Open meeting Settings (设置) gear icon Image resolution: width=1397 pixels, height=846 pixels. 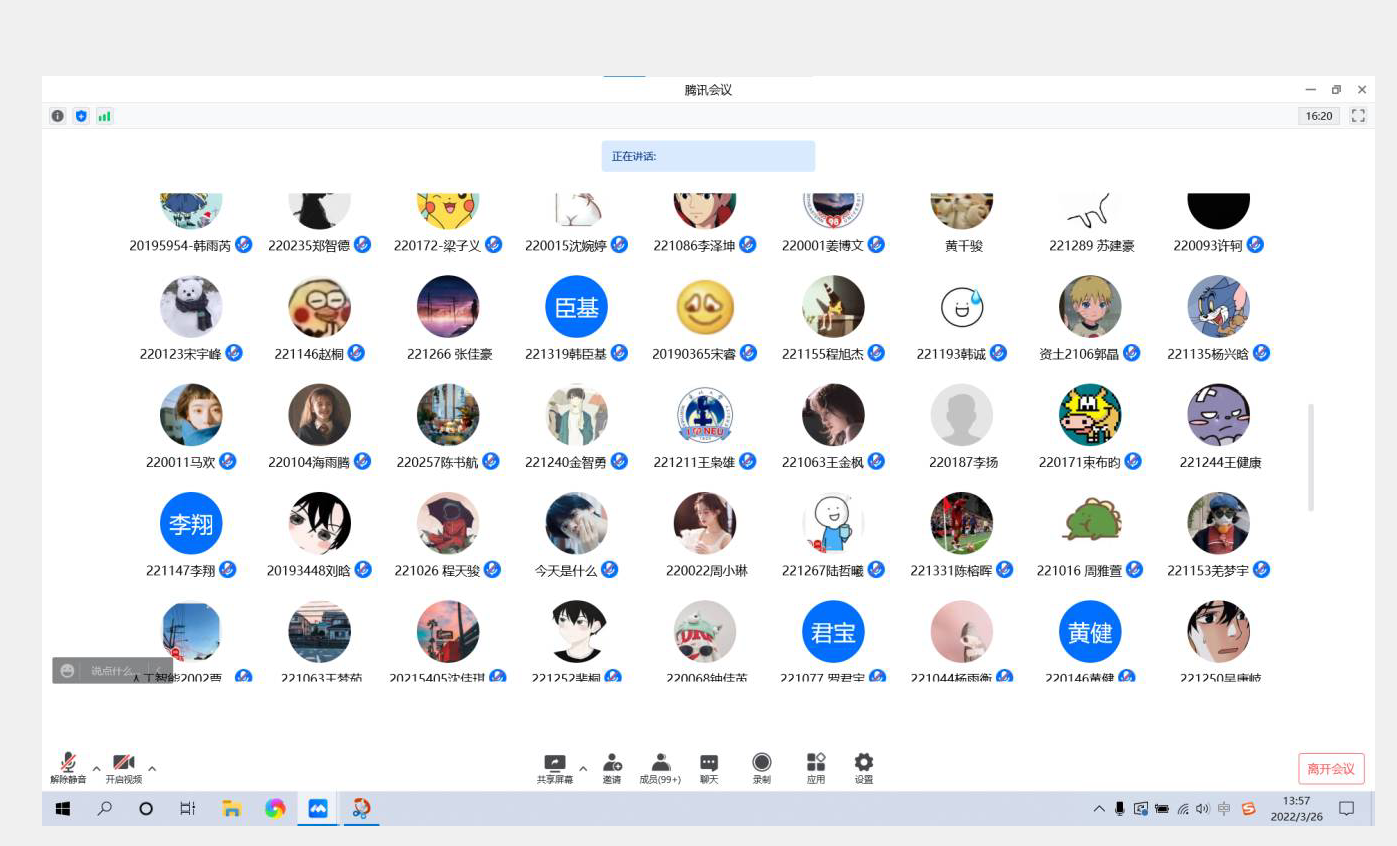pyautogui.click(x=864, y=764)
